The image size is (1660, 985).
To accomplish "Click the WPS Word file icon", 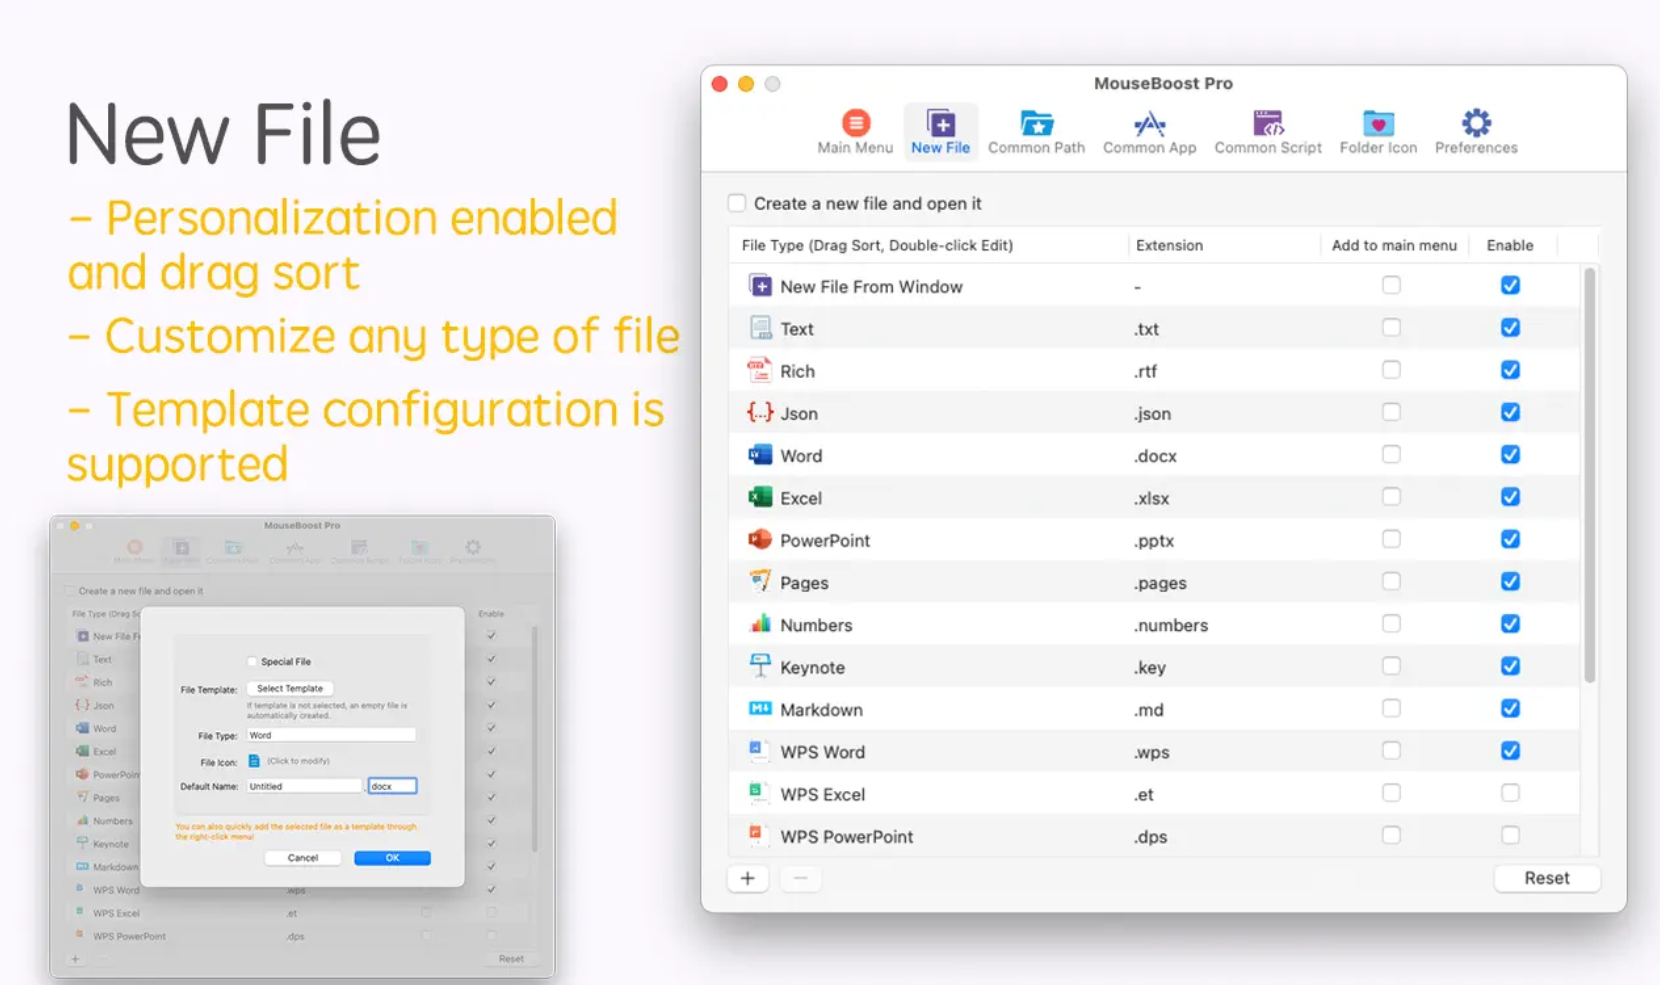I will (x=760, y=751).
